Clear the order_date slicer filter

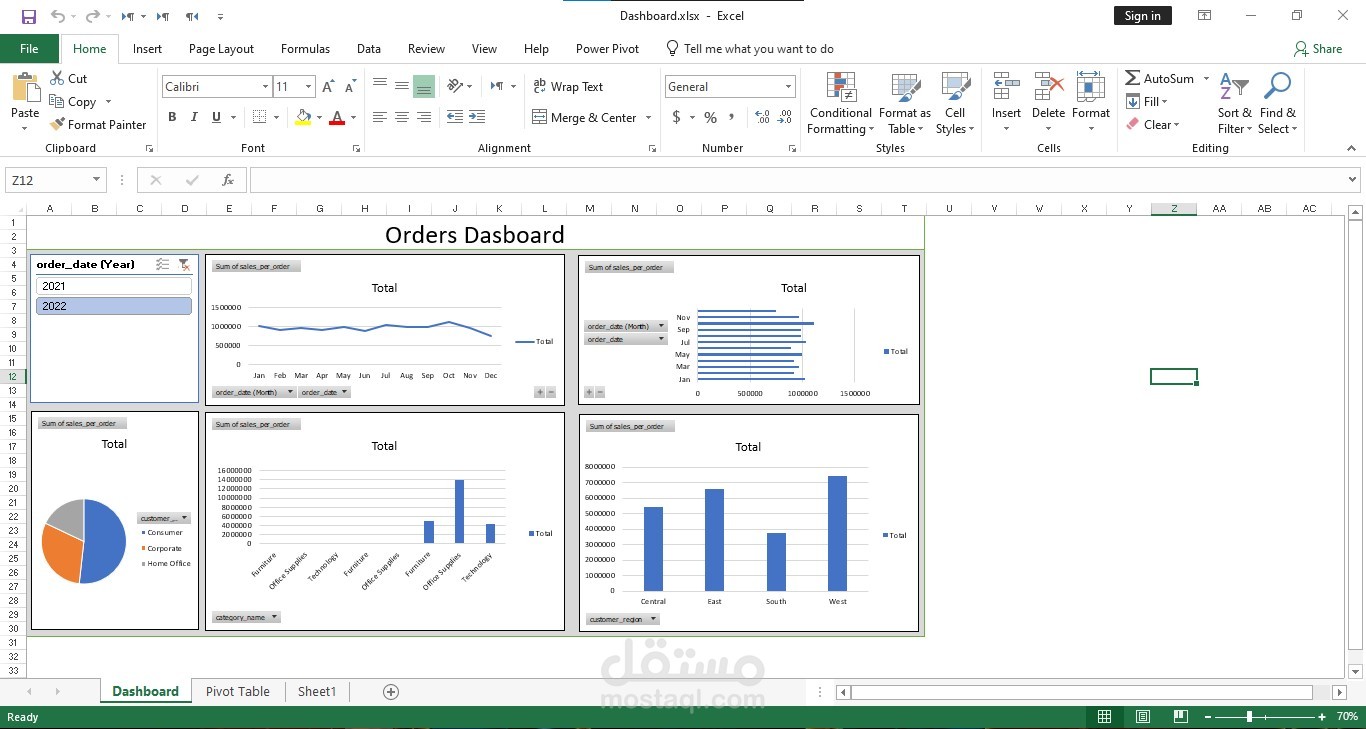[184, 265]
